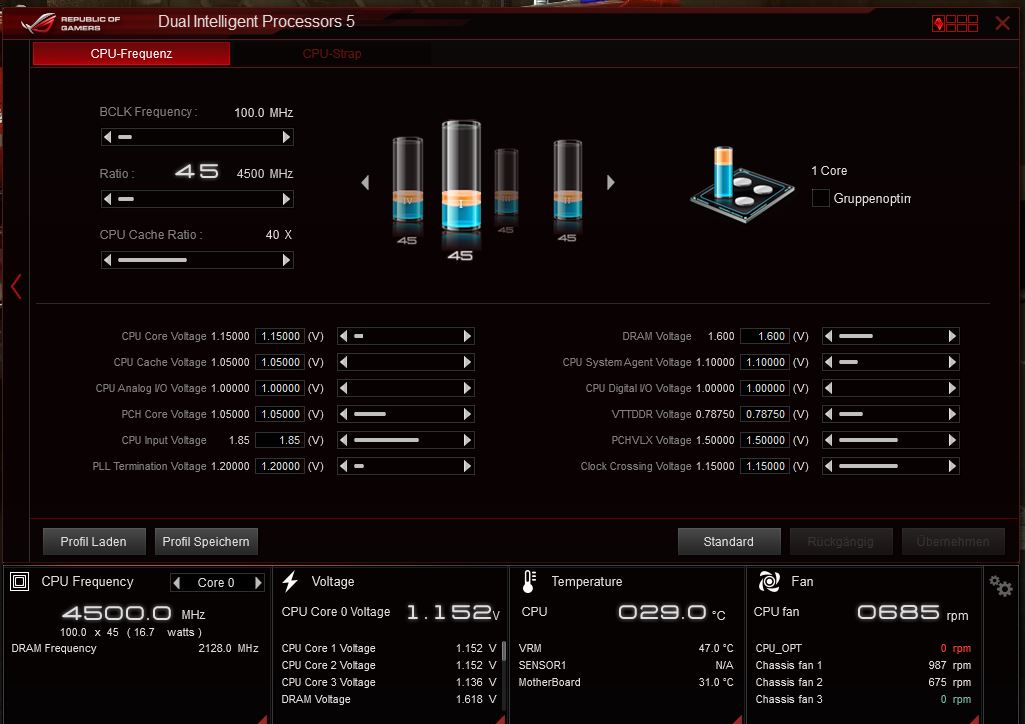Switch to the CPU-Strap tab
The width and height of the screenshot is (1025, 724).
pos(331,54)
